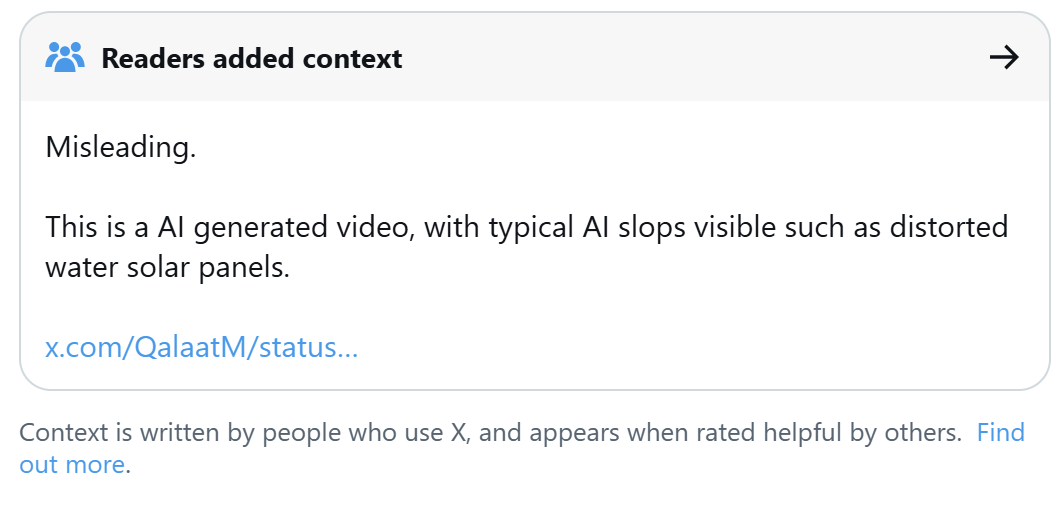This screenshot has width=1058, height=508.
Task: Open note details via the right arrow
Action: coord(1003,58)
